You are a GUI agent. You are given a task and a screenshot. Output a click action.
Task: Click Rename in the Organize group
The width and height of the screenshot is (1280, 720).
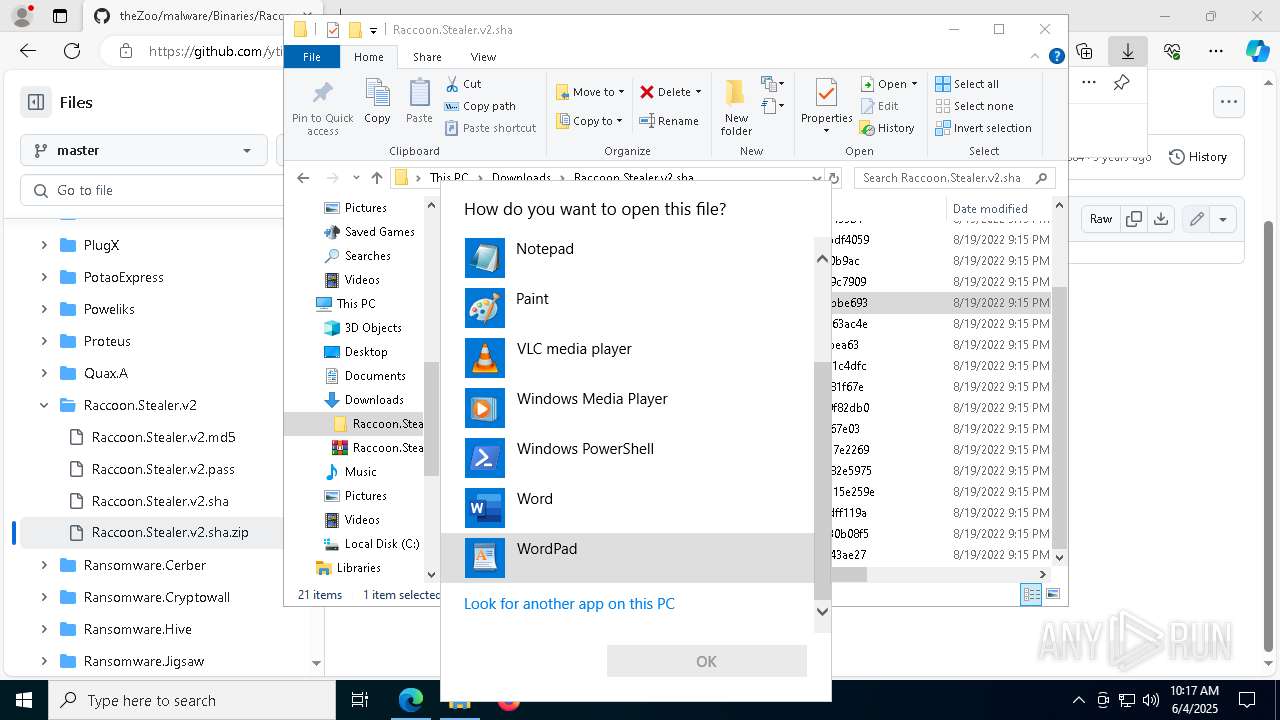tap(669, 121)
